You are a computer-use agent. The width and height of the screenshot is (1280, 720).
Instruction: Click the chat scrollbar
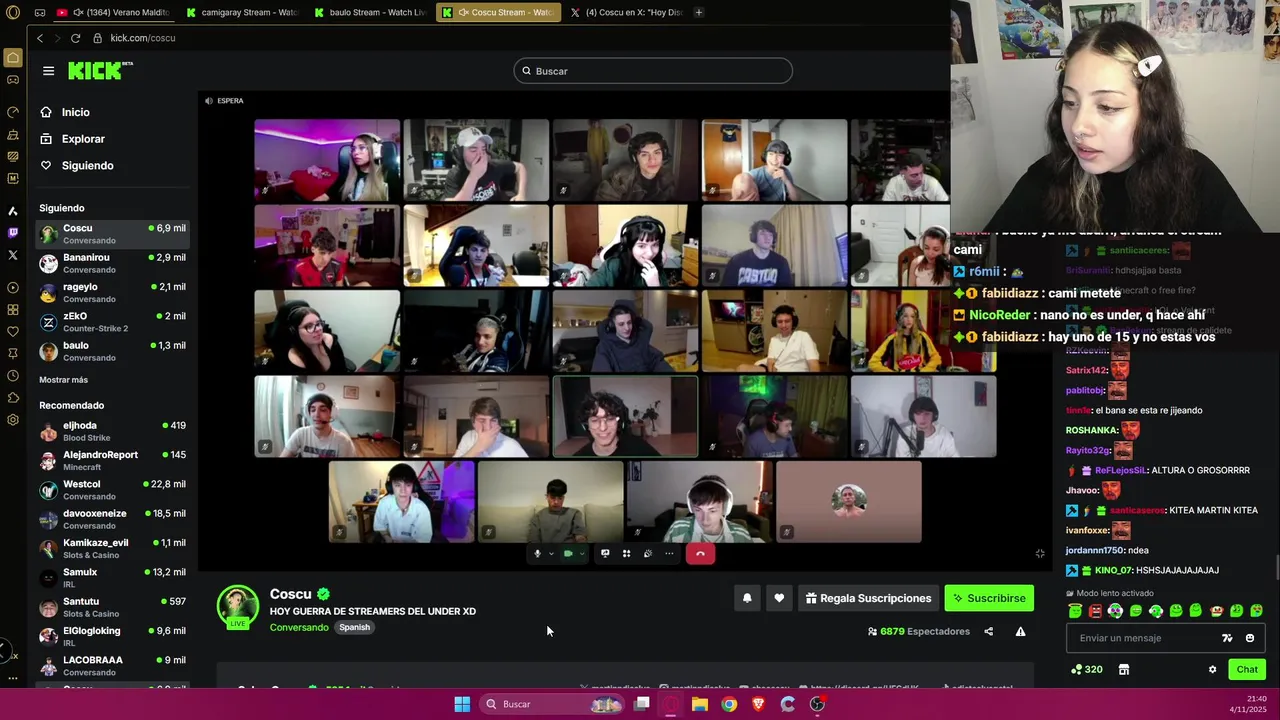pos(1276,566)
